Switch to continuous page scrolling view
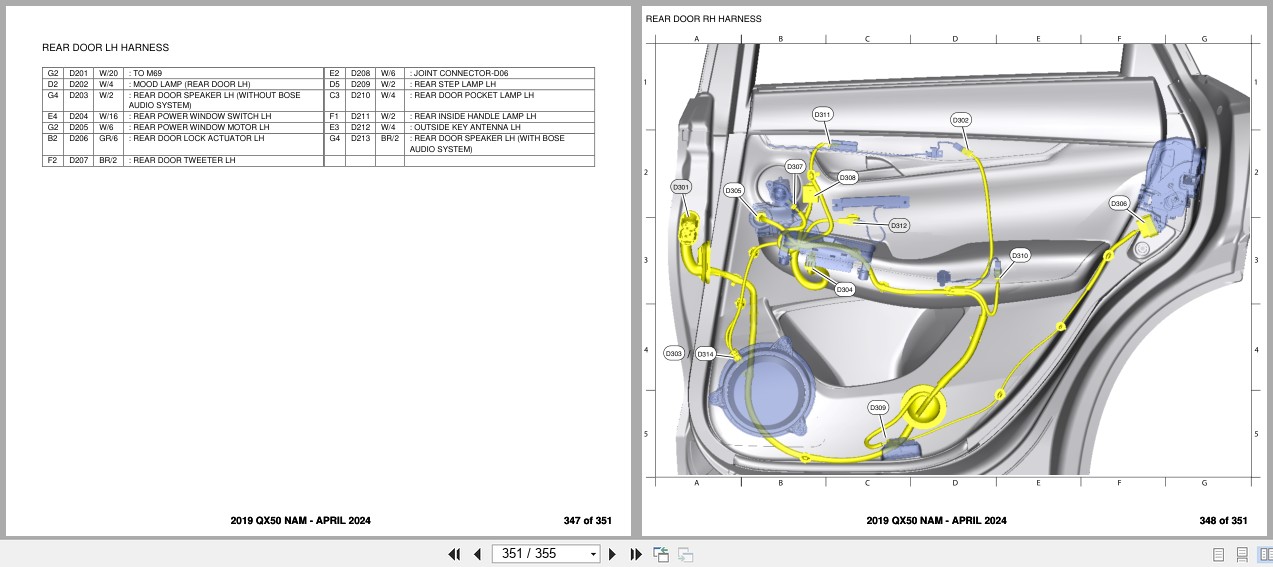The image size is (1273, 567). pyautogui.click(x=1242, y=554)
